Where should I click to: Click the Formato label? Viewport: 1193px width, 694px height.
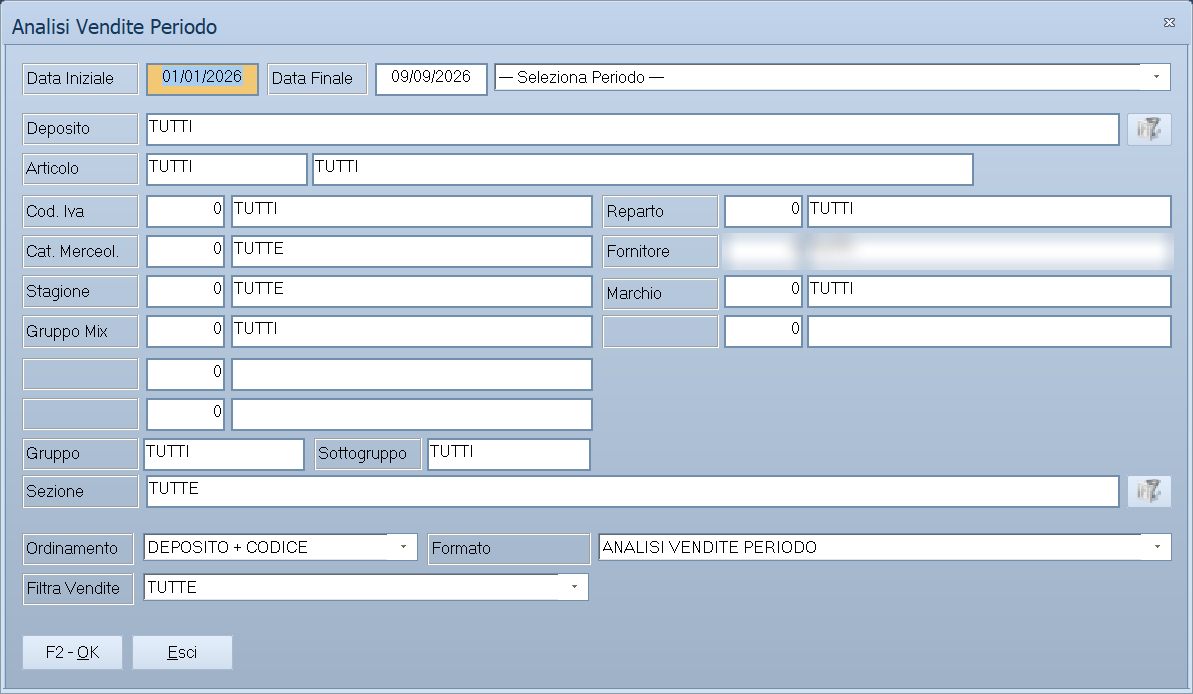pyautogui.click(x=509, y=549)
